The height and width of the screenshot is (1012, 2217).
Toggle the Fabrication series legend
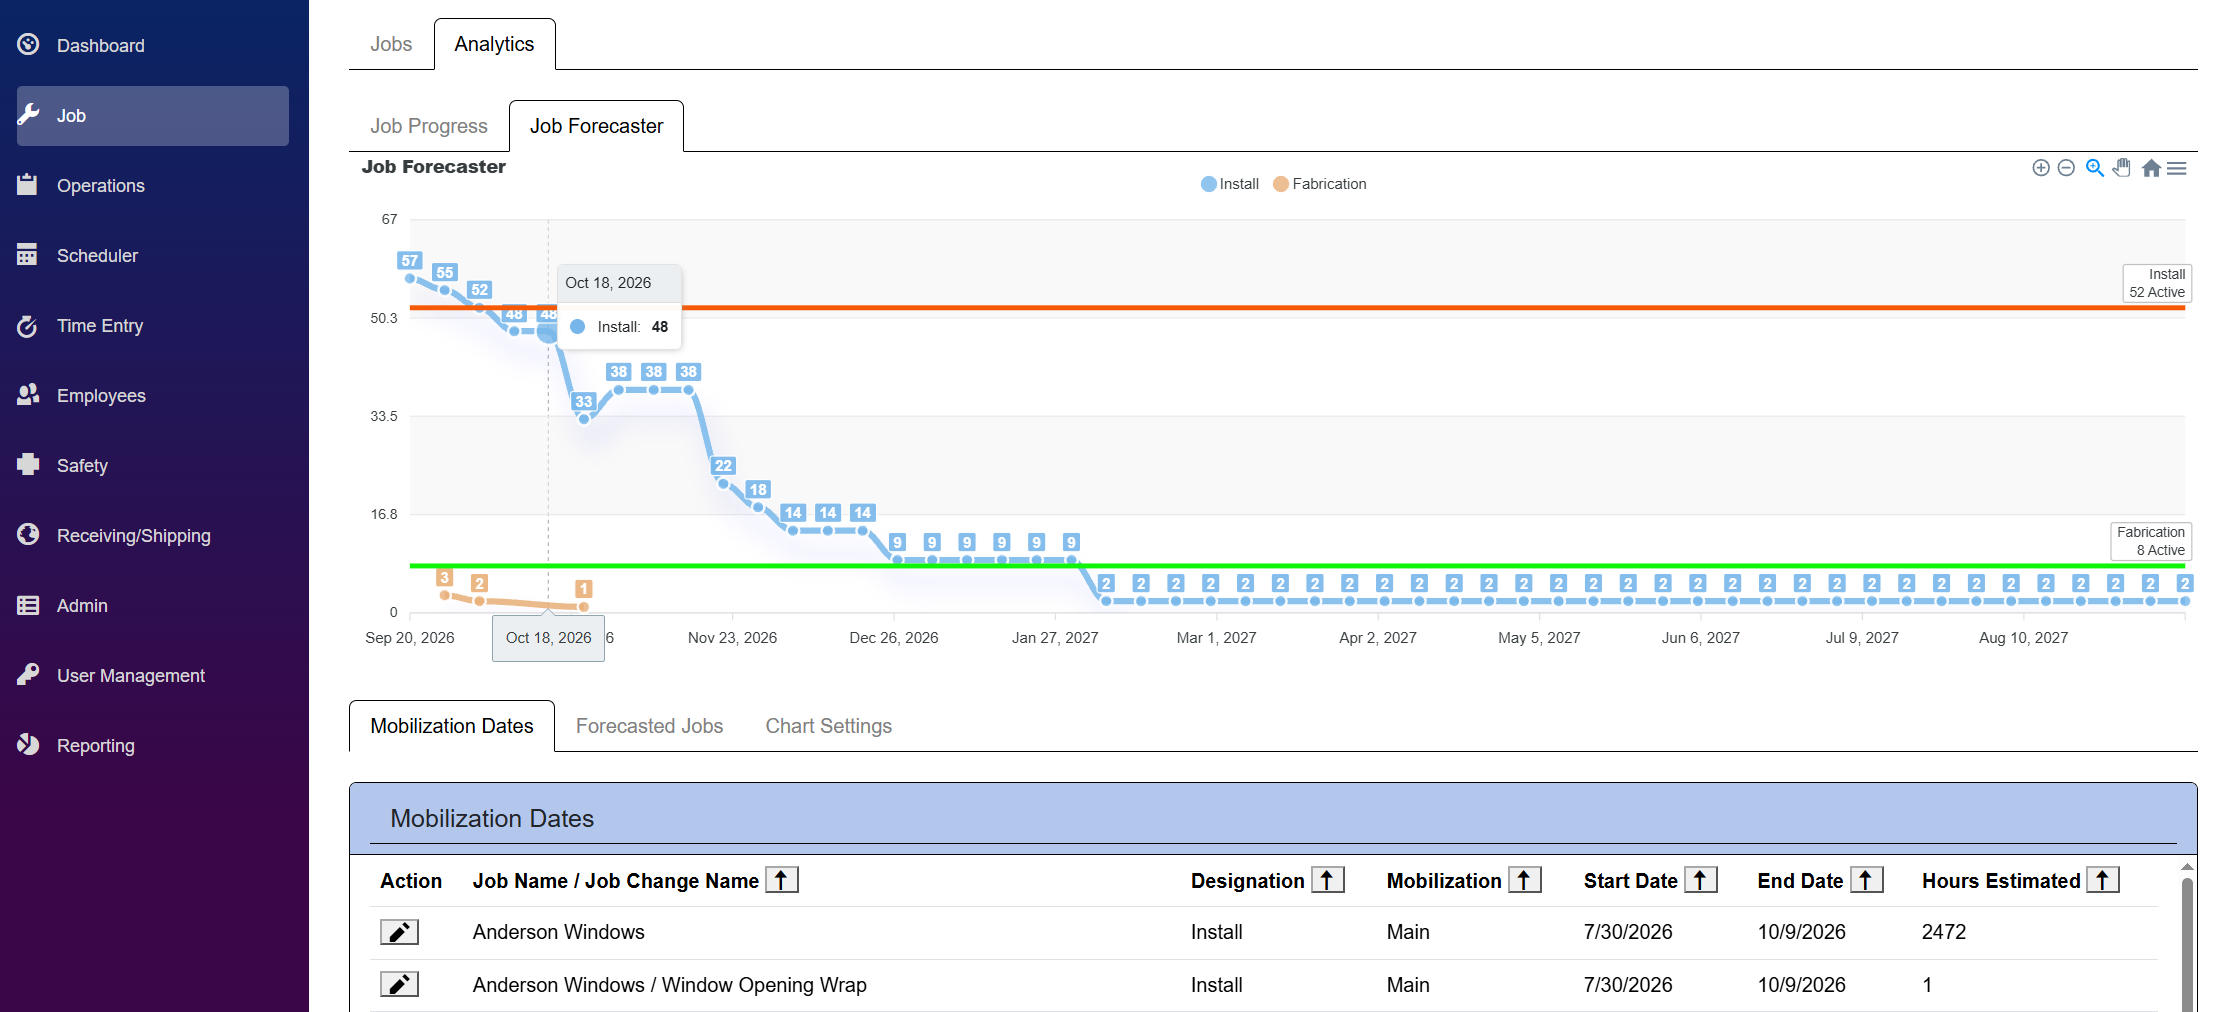1320,184
